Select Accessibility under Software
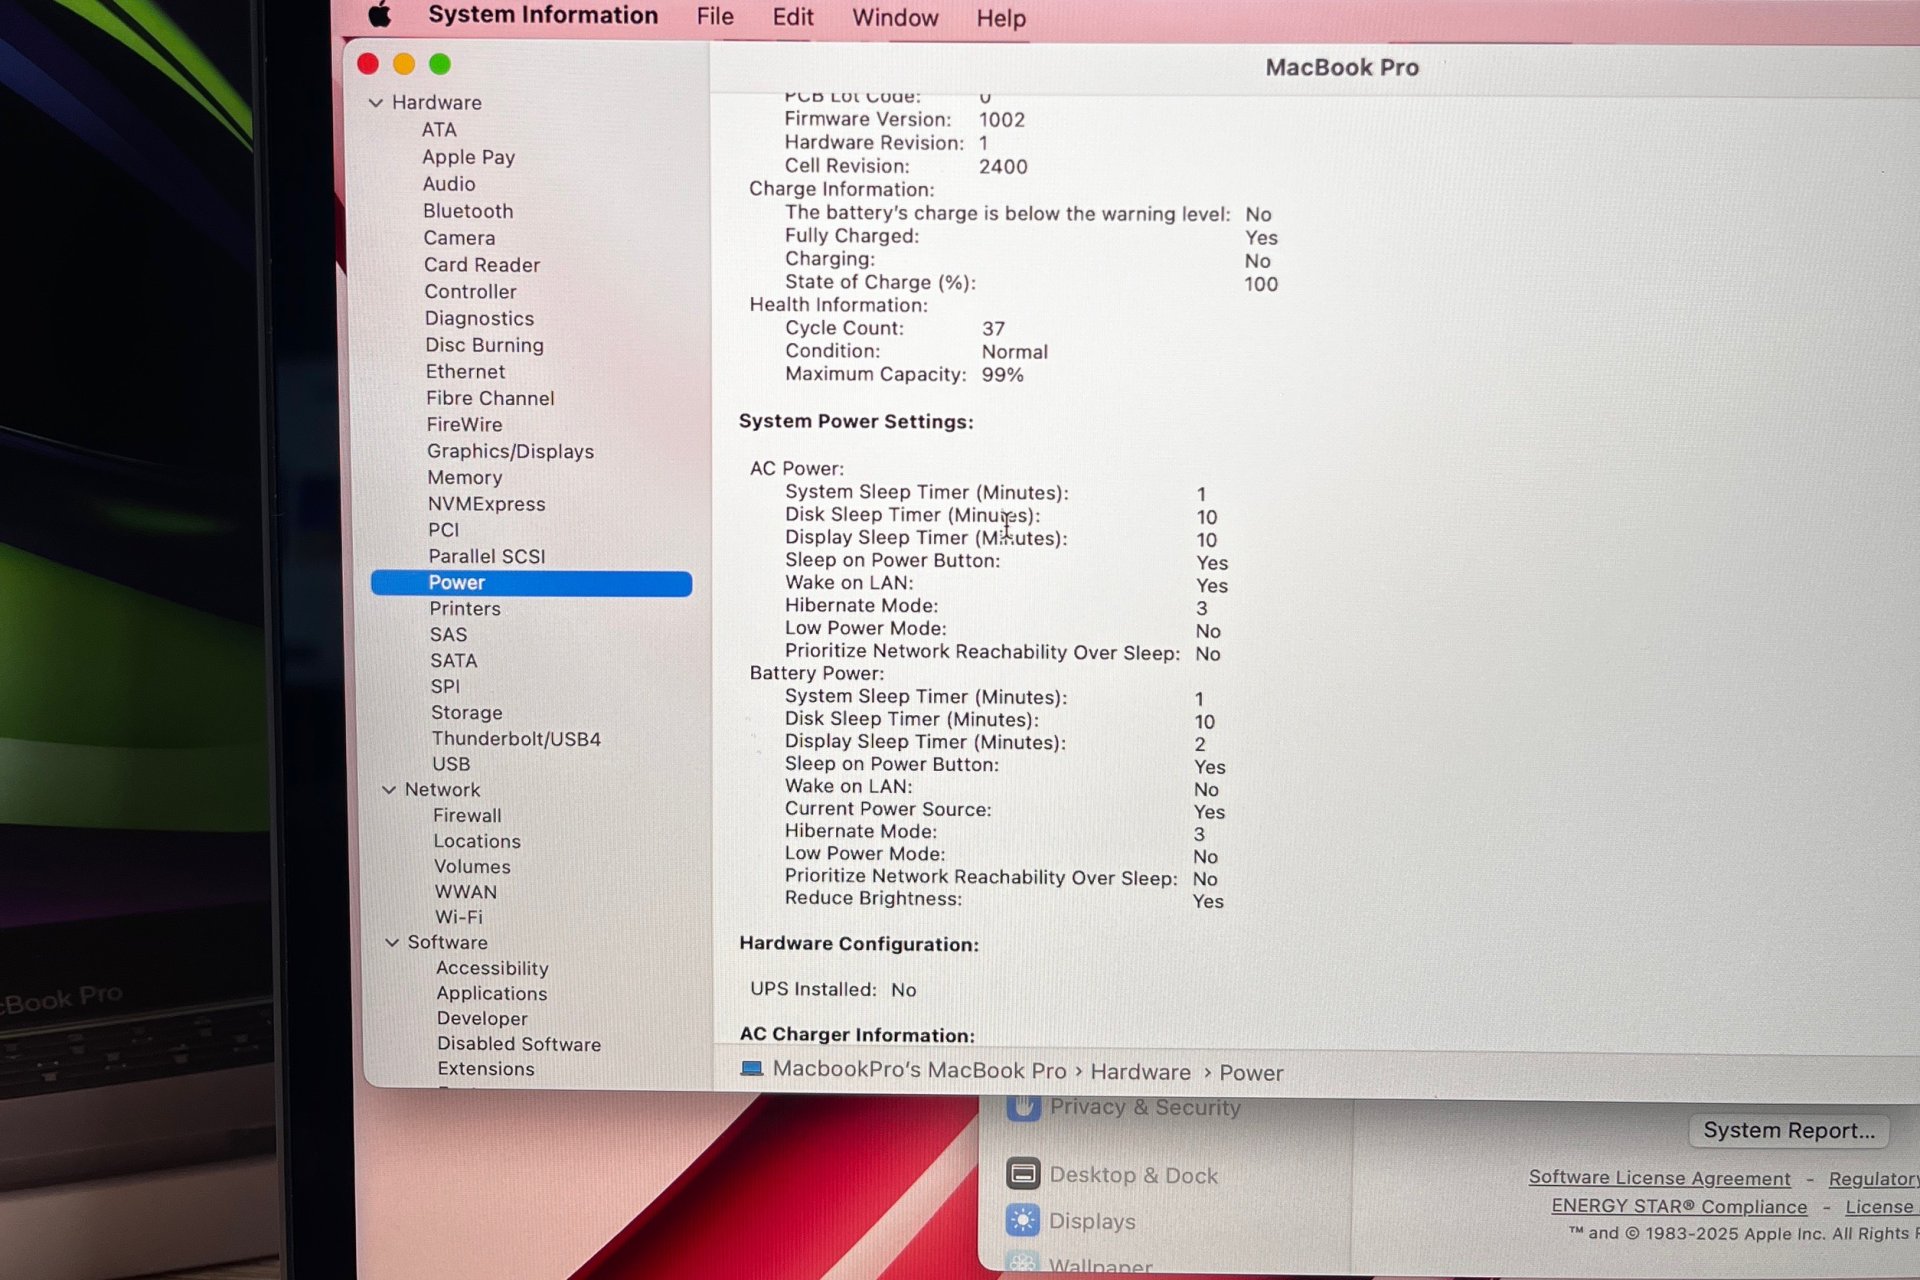This screenshot has height=1280, width=1920. (492, 968)
